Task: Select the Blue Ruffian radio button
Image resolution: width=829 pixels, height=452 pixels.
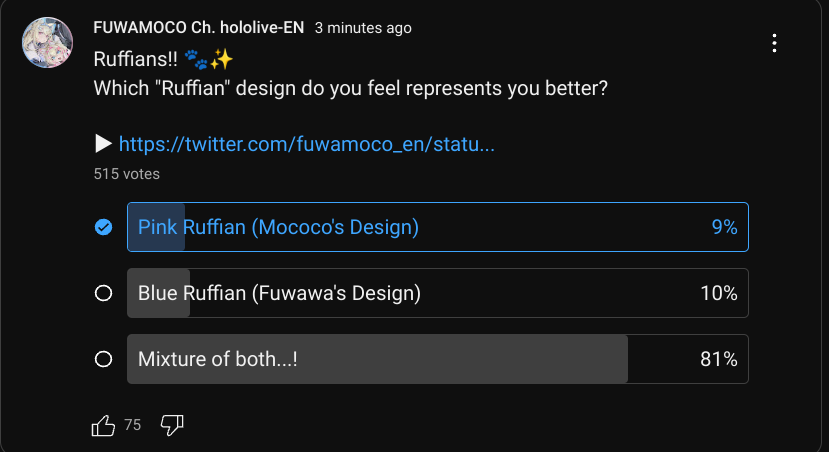Action: tap(102, 294)
